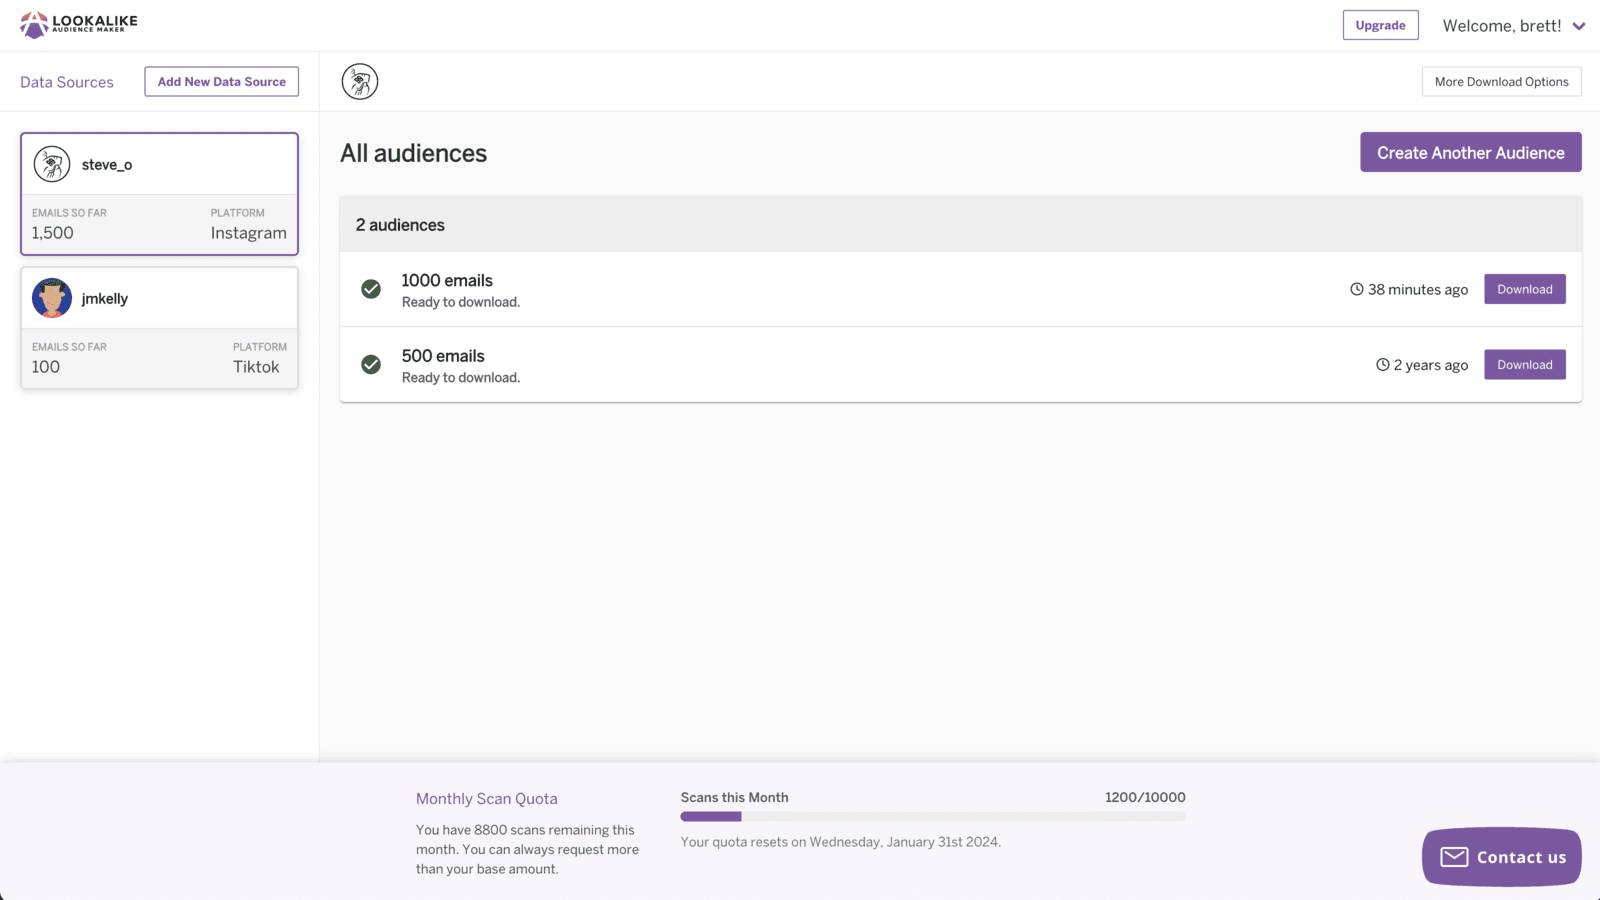
Task: Click the green checkmark for 500 emails
Action: pyautogui.click(x=371, y=365)
